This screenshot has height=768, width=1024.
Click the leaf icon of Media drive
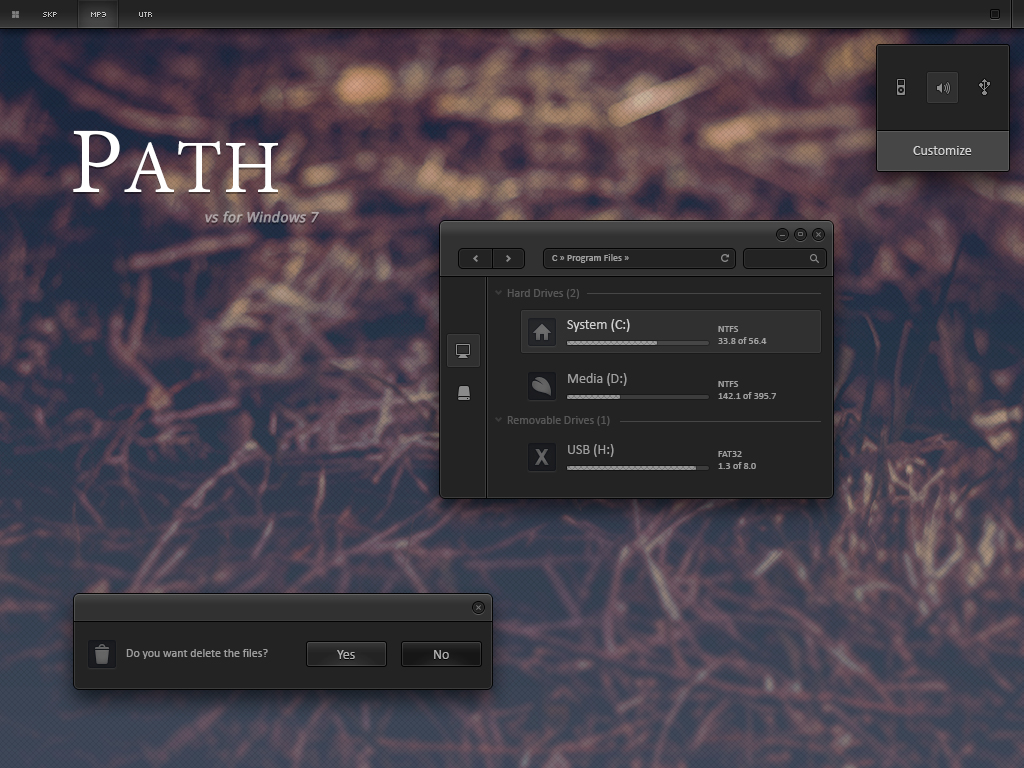[541, 387]
